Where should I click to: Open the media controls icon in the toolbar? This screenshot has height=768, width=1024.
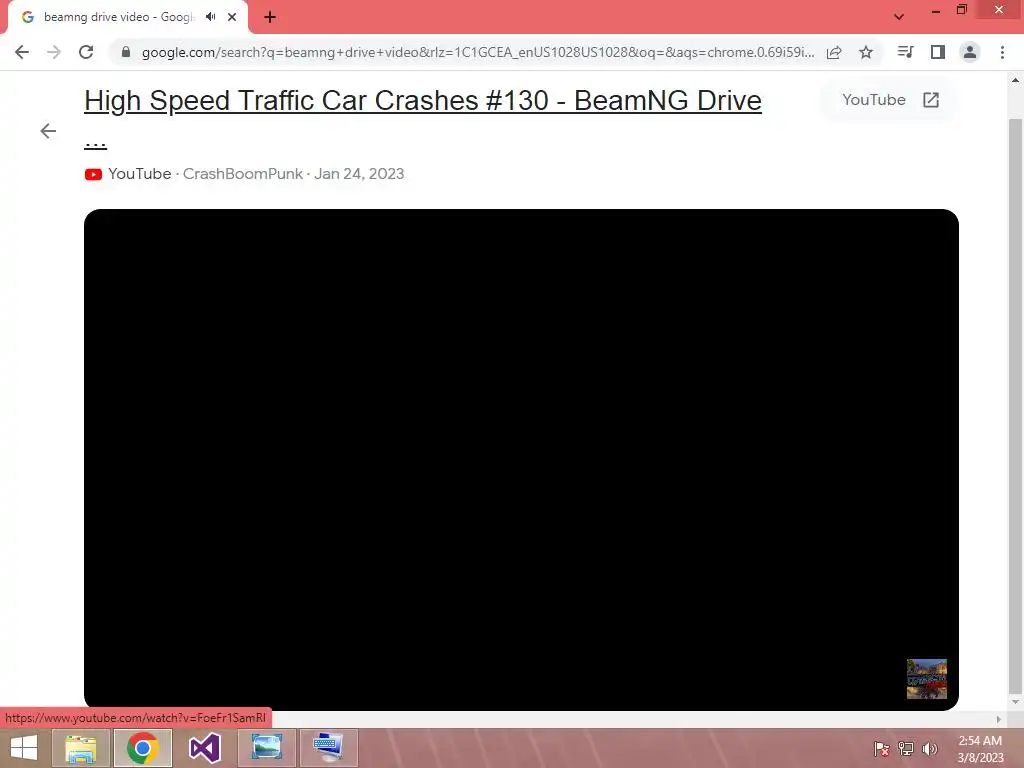[905, 52]
